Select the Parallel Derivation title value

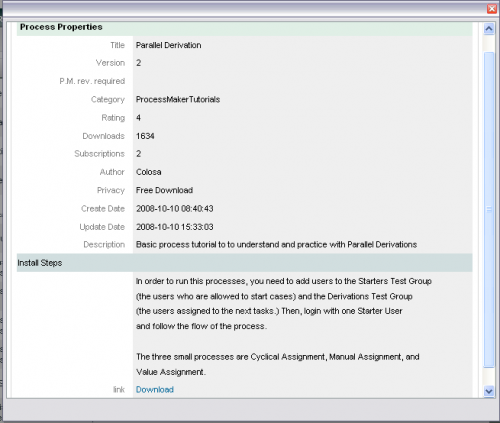(x=168, y=45)
